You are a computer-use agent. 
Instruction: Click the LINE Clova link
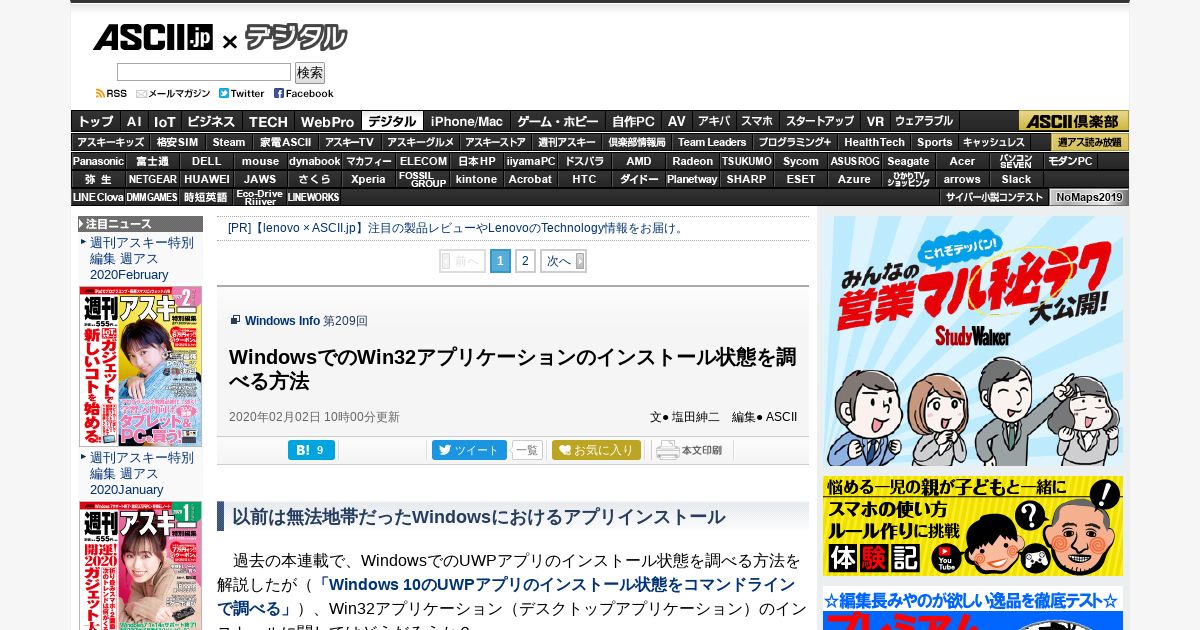98,197
